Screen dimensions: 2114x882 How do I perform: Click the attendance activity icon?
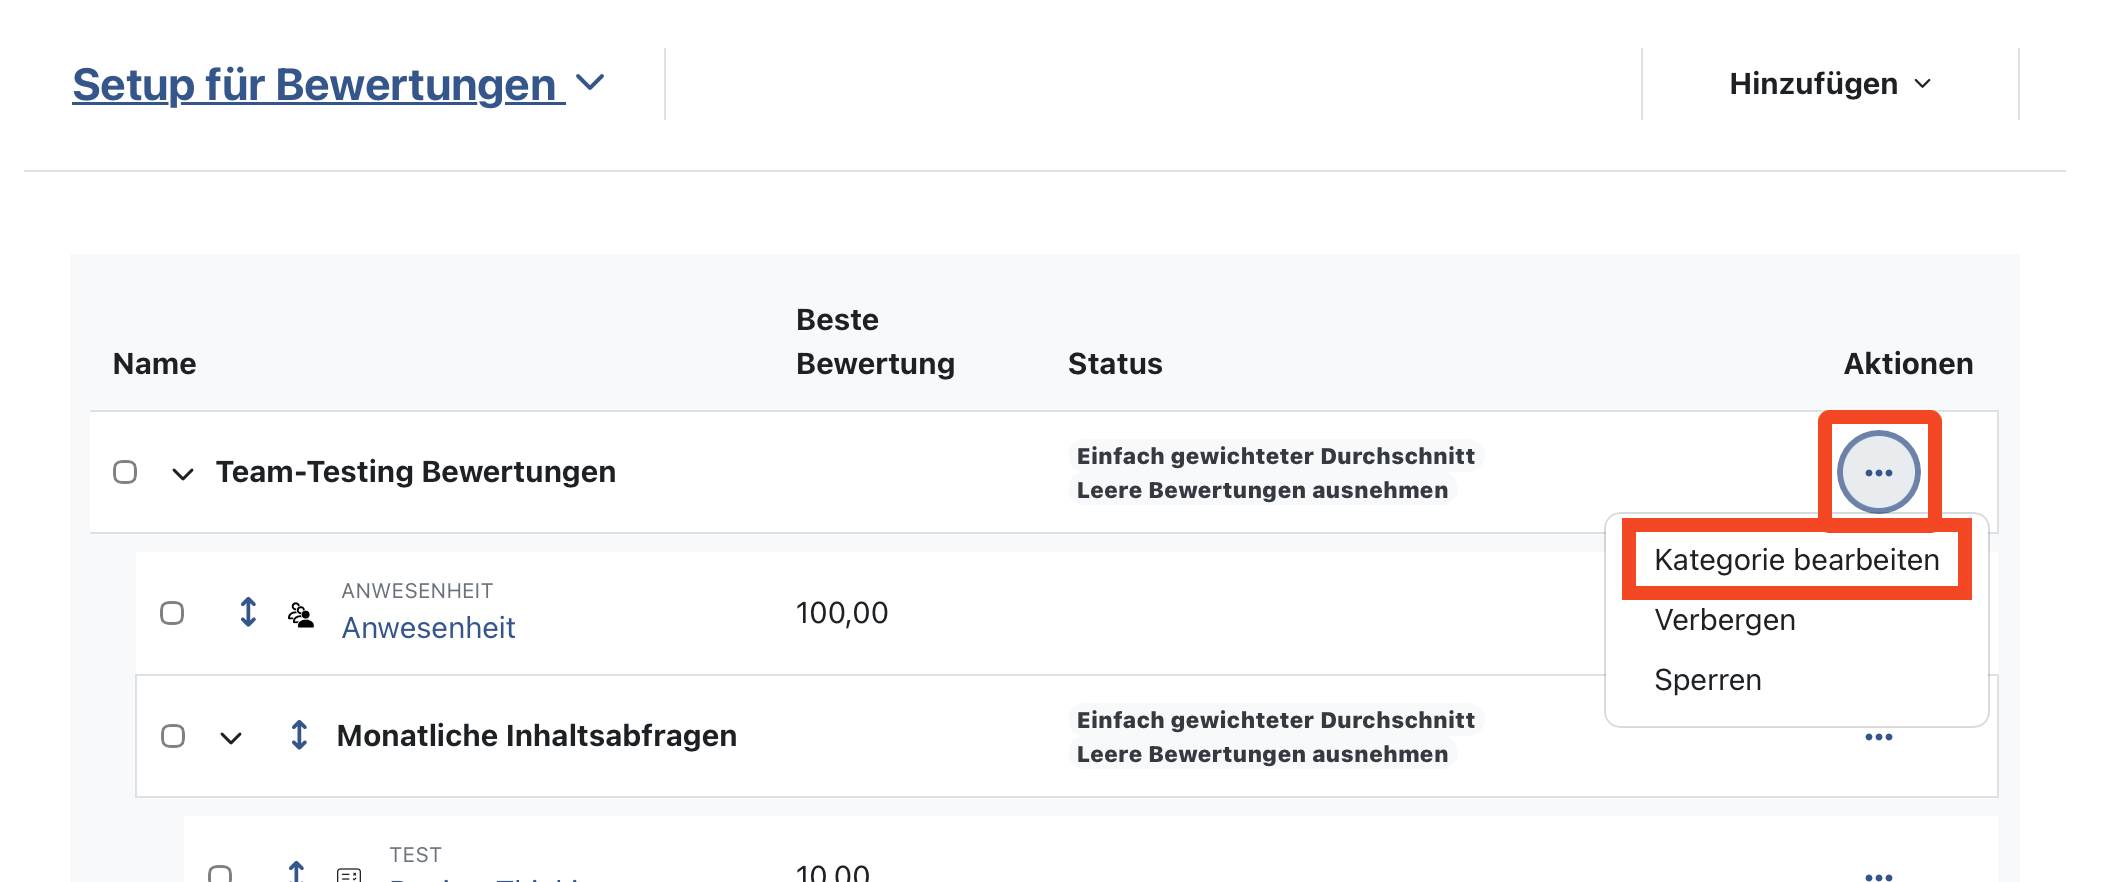301,614
